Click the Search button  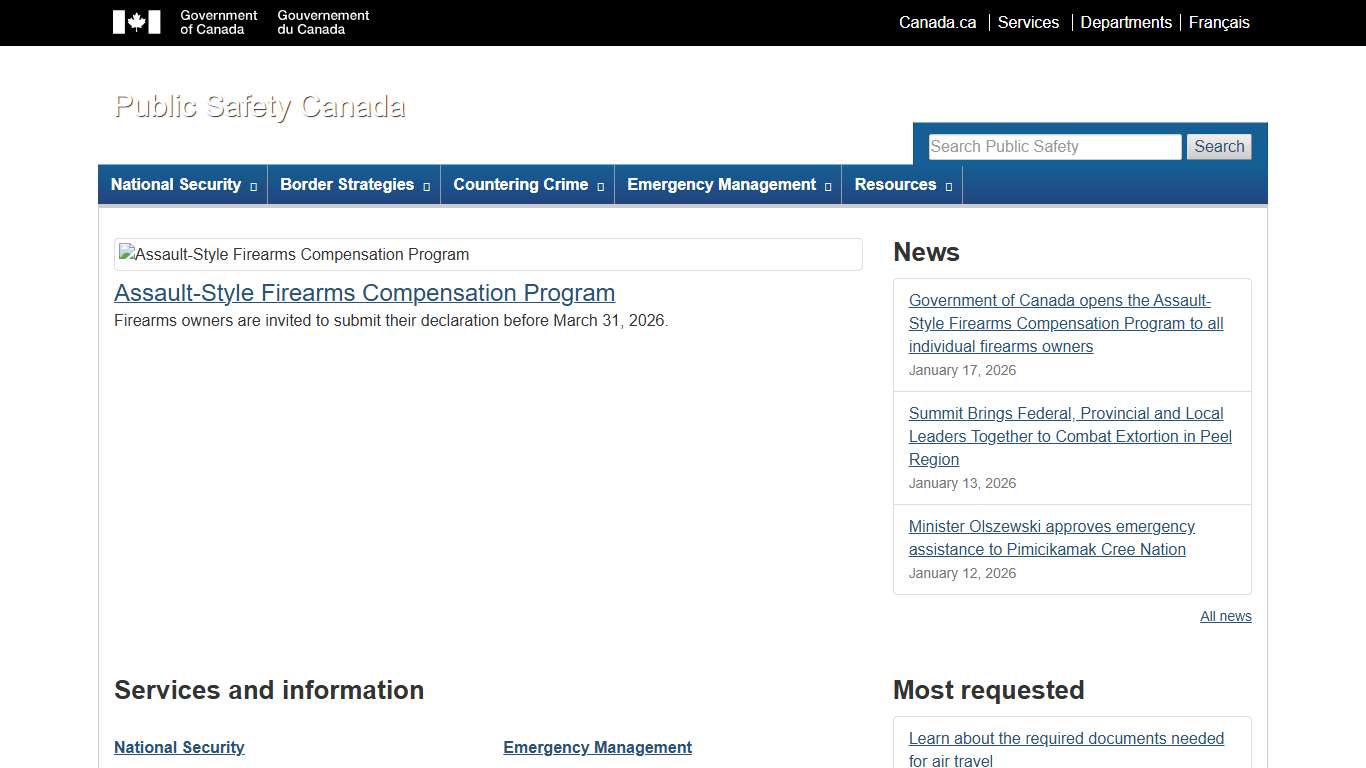1219,147
